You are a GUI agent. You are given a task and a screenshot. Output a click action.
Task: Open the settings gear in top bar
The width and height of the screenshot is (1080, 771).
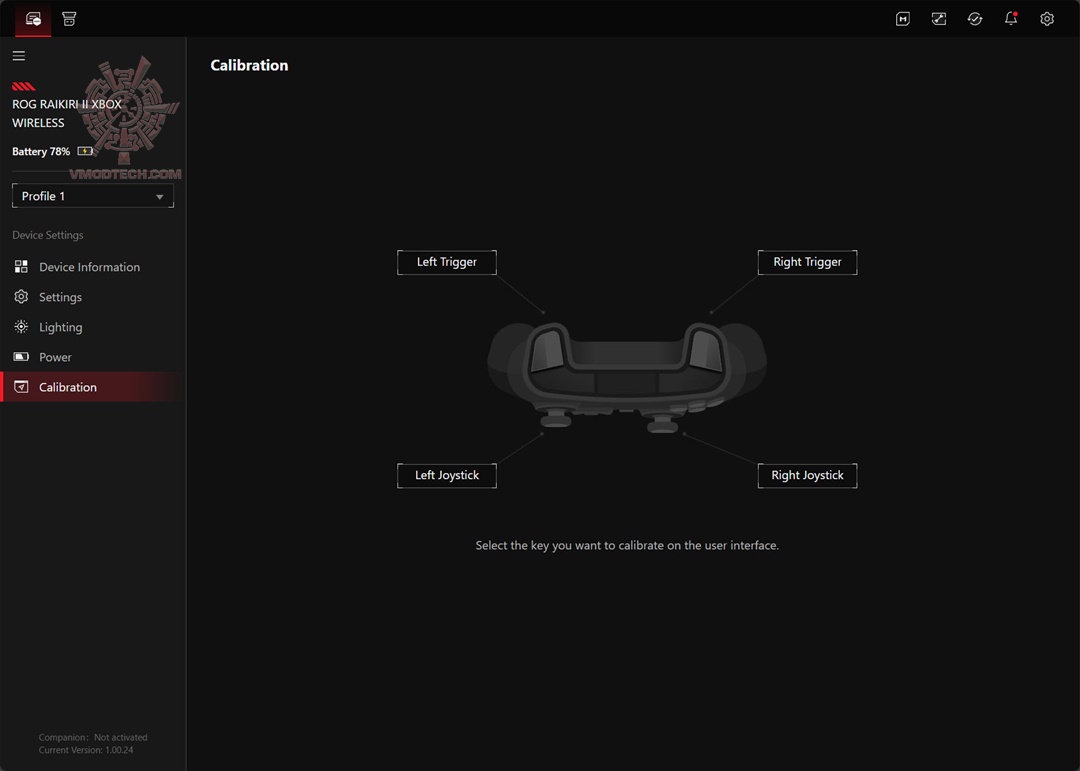(x=1047, y=19)
